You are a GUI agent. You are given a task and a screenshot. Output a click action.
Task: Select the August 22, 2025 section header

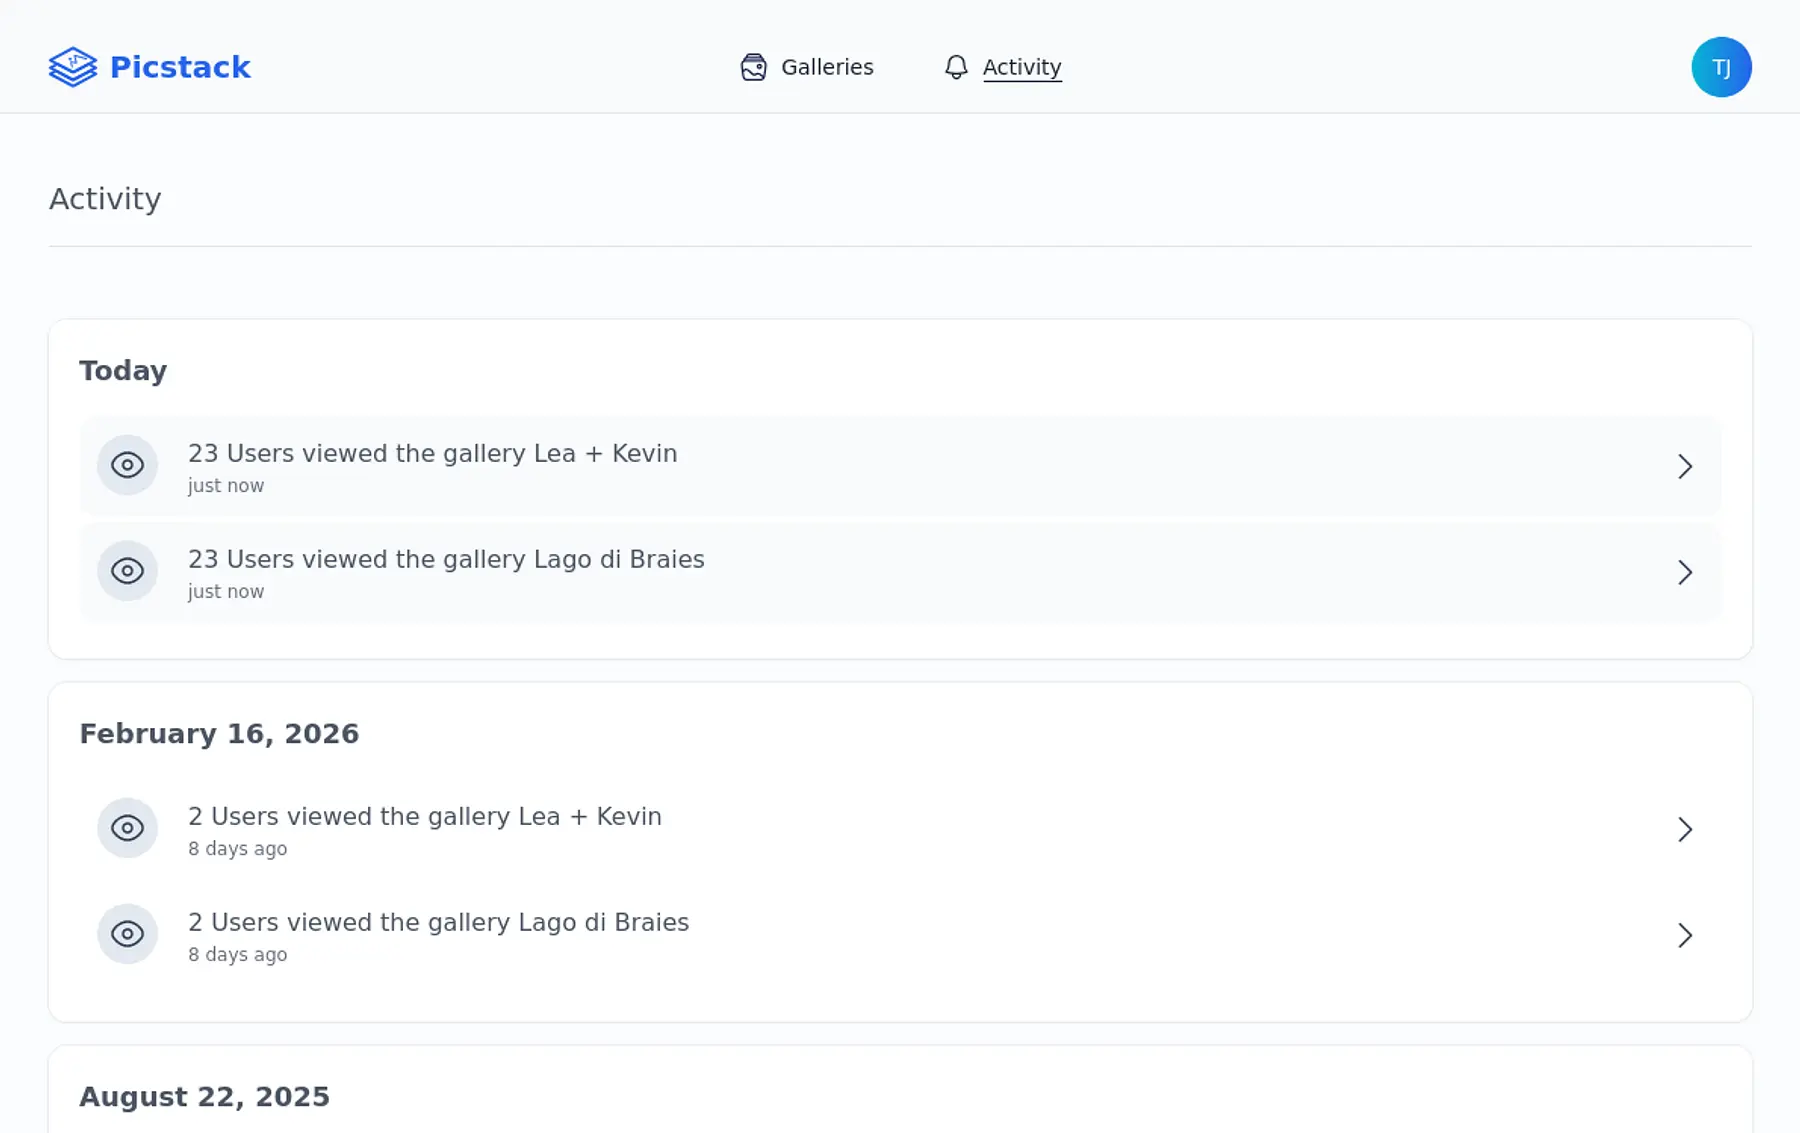coord(204,1095)
